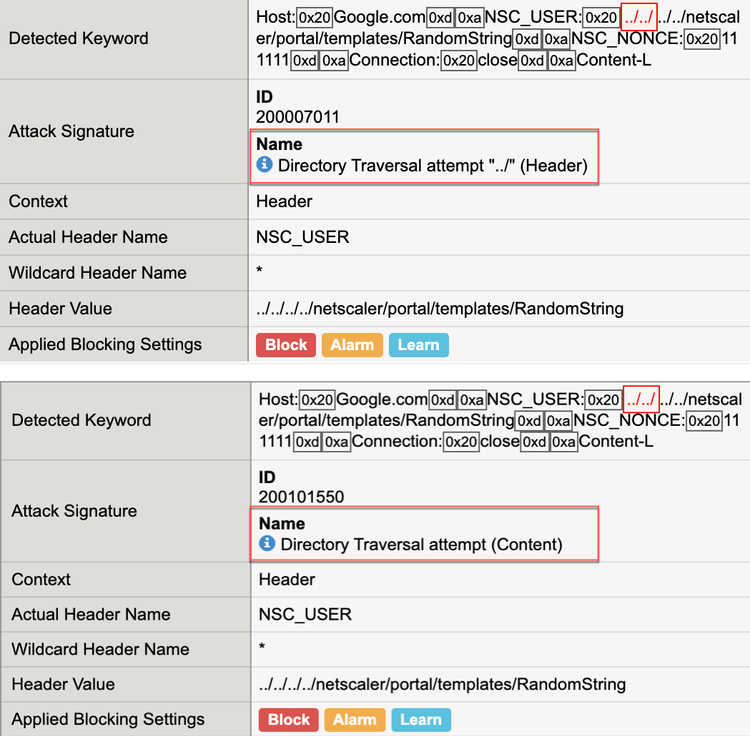Click the Context value Header in lower panel
Screen dimensions: 750x736
tap(287, 579)
